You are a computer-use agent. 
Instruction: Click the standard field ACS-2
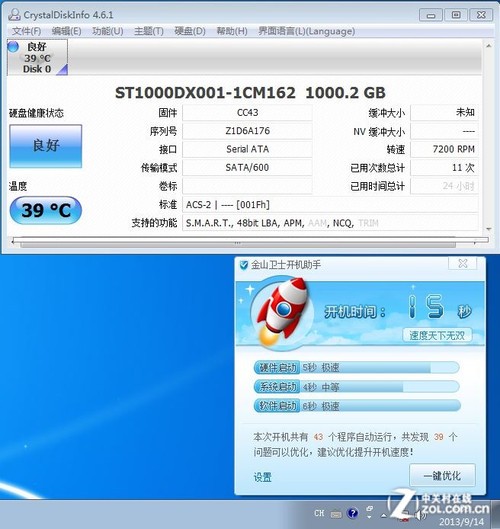pos(330,204)
